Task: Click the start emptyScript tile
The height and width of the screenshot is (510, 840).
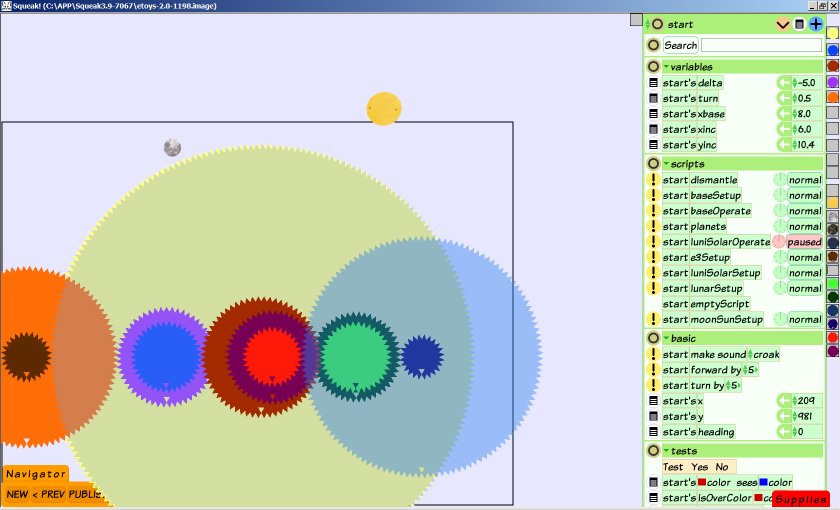Action: coord(706,304)
